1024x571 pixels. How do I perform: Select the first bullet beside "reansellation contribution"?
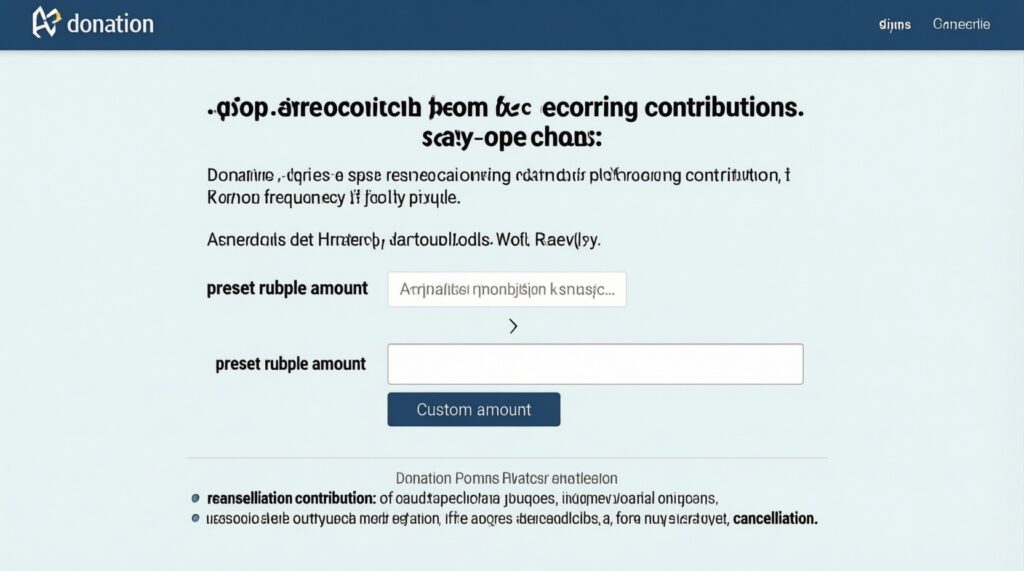coord(195,498)
